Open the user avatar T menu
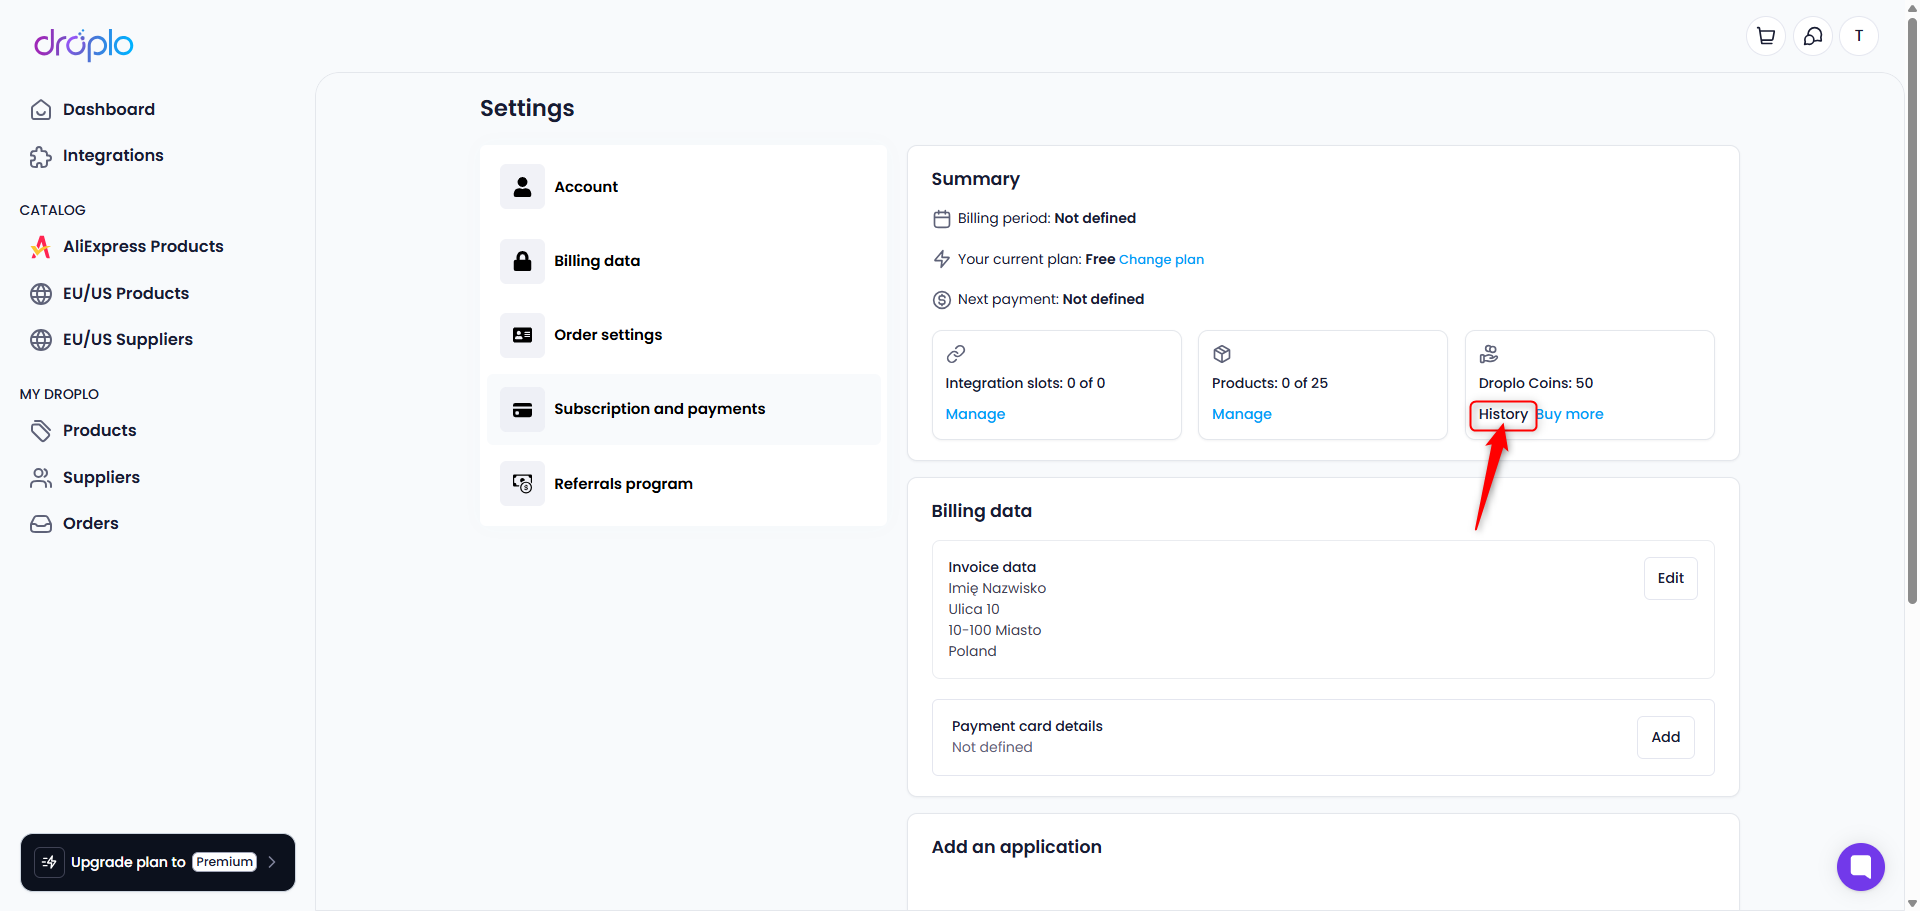The image size is (1920, 911). 1859,36
